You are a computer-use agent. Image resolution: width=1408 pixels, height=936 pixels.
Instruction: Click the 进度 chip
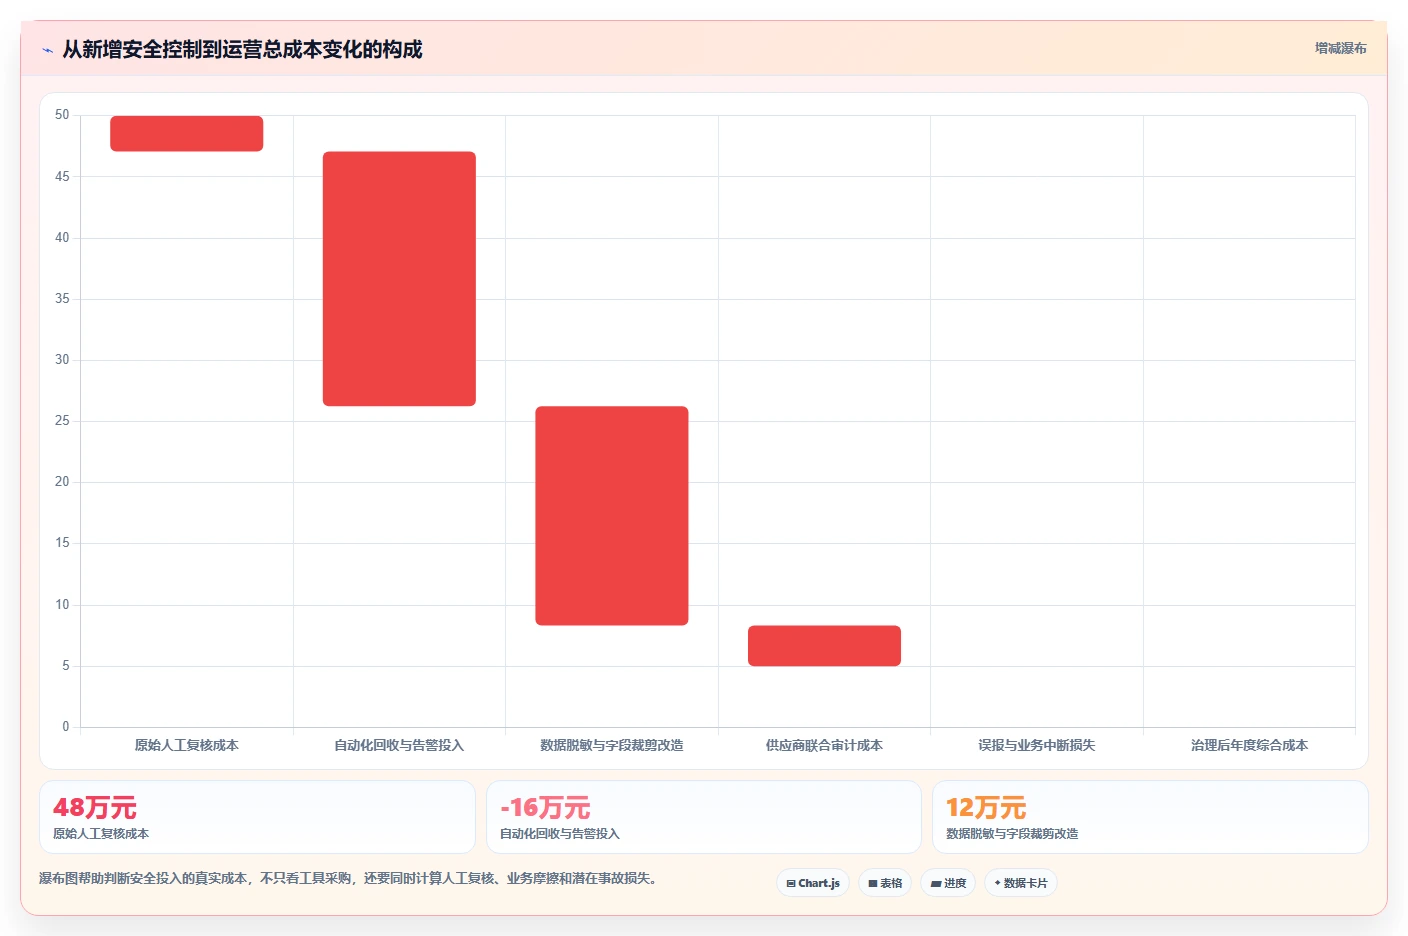point(948,883)
